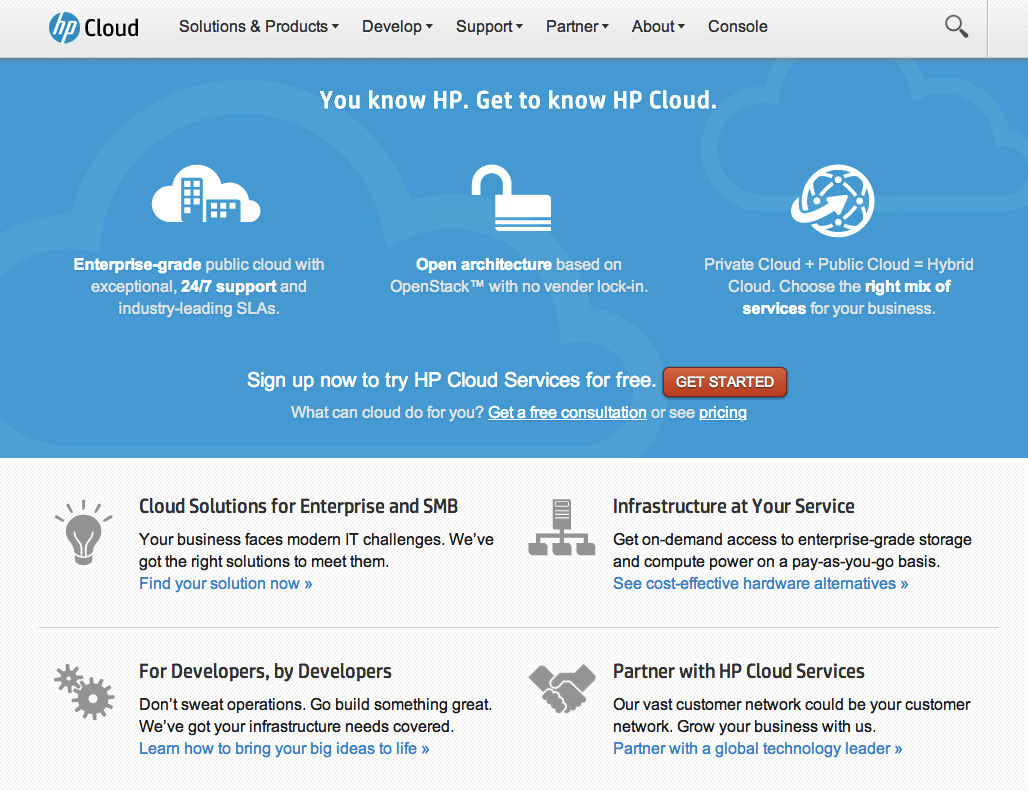Open the Develop dropdown menu
This screenshot has width=1028, height=791.
click(x=397, y=26)
